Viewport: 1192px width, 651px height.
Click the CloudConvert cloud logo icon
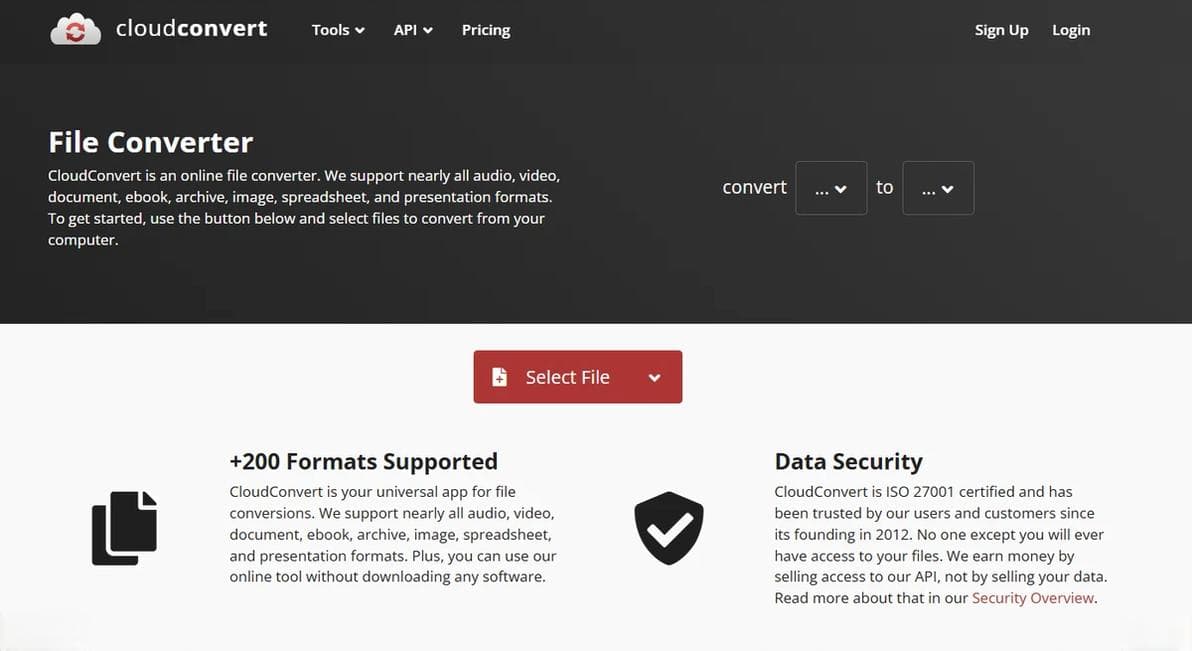pyautogui.click(x=75, y=30)
